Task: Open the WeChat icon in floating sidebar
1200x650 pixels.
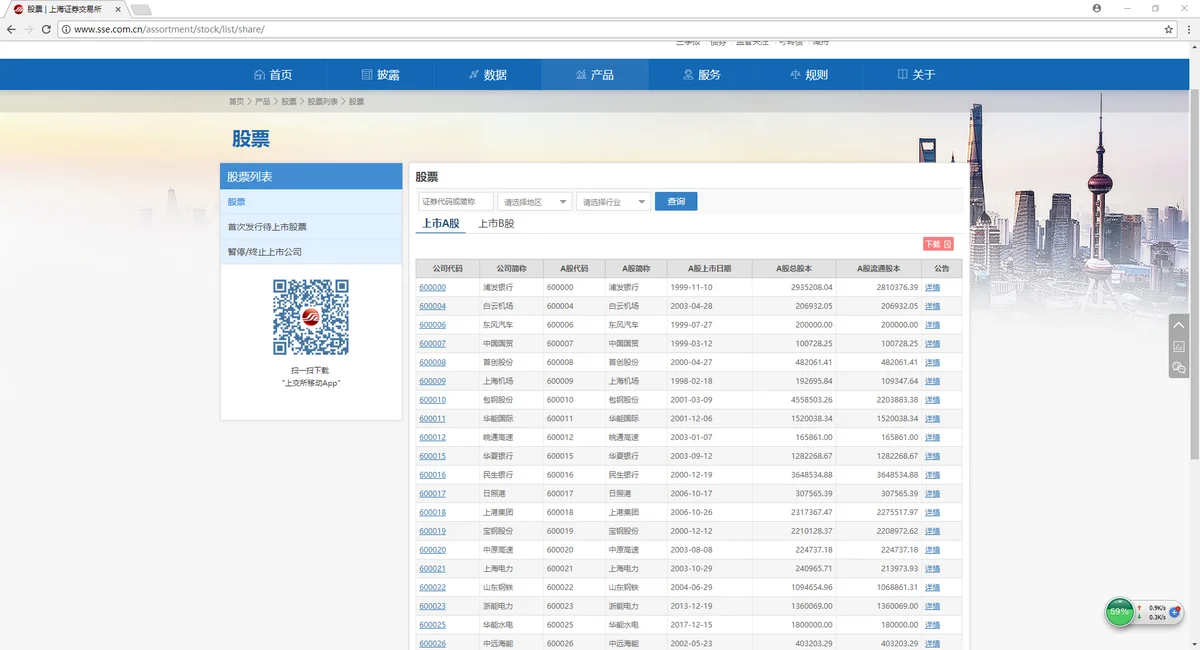Action: pos(1179,367)
